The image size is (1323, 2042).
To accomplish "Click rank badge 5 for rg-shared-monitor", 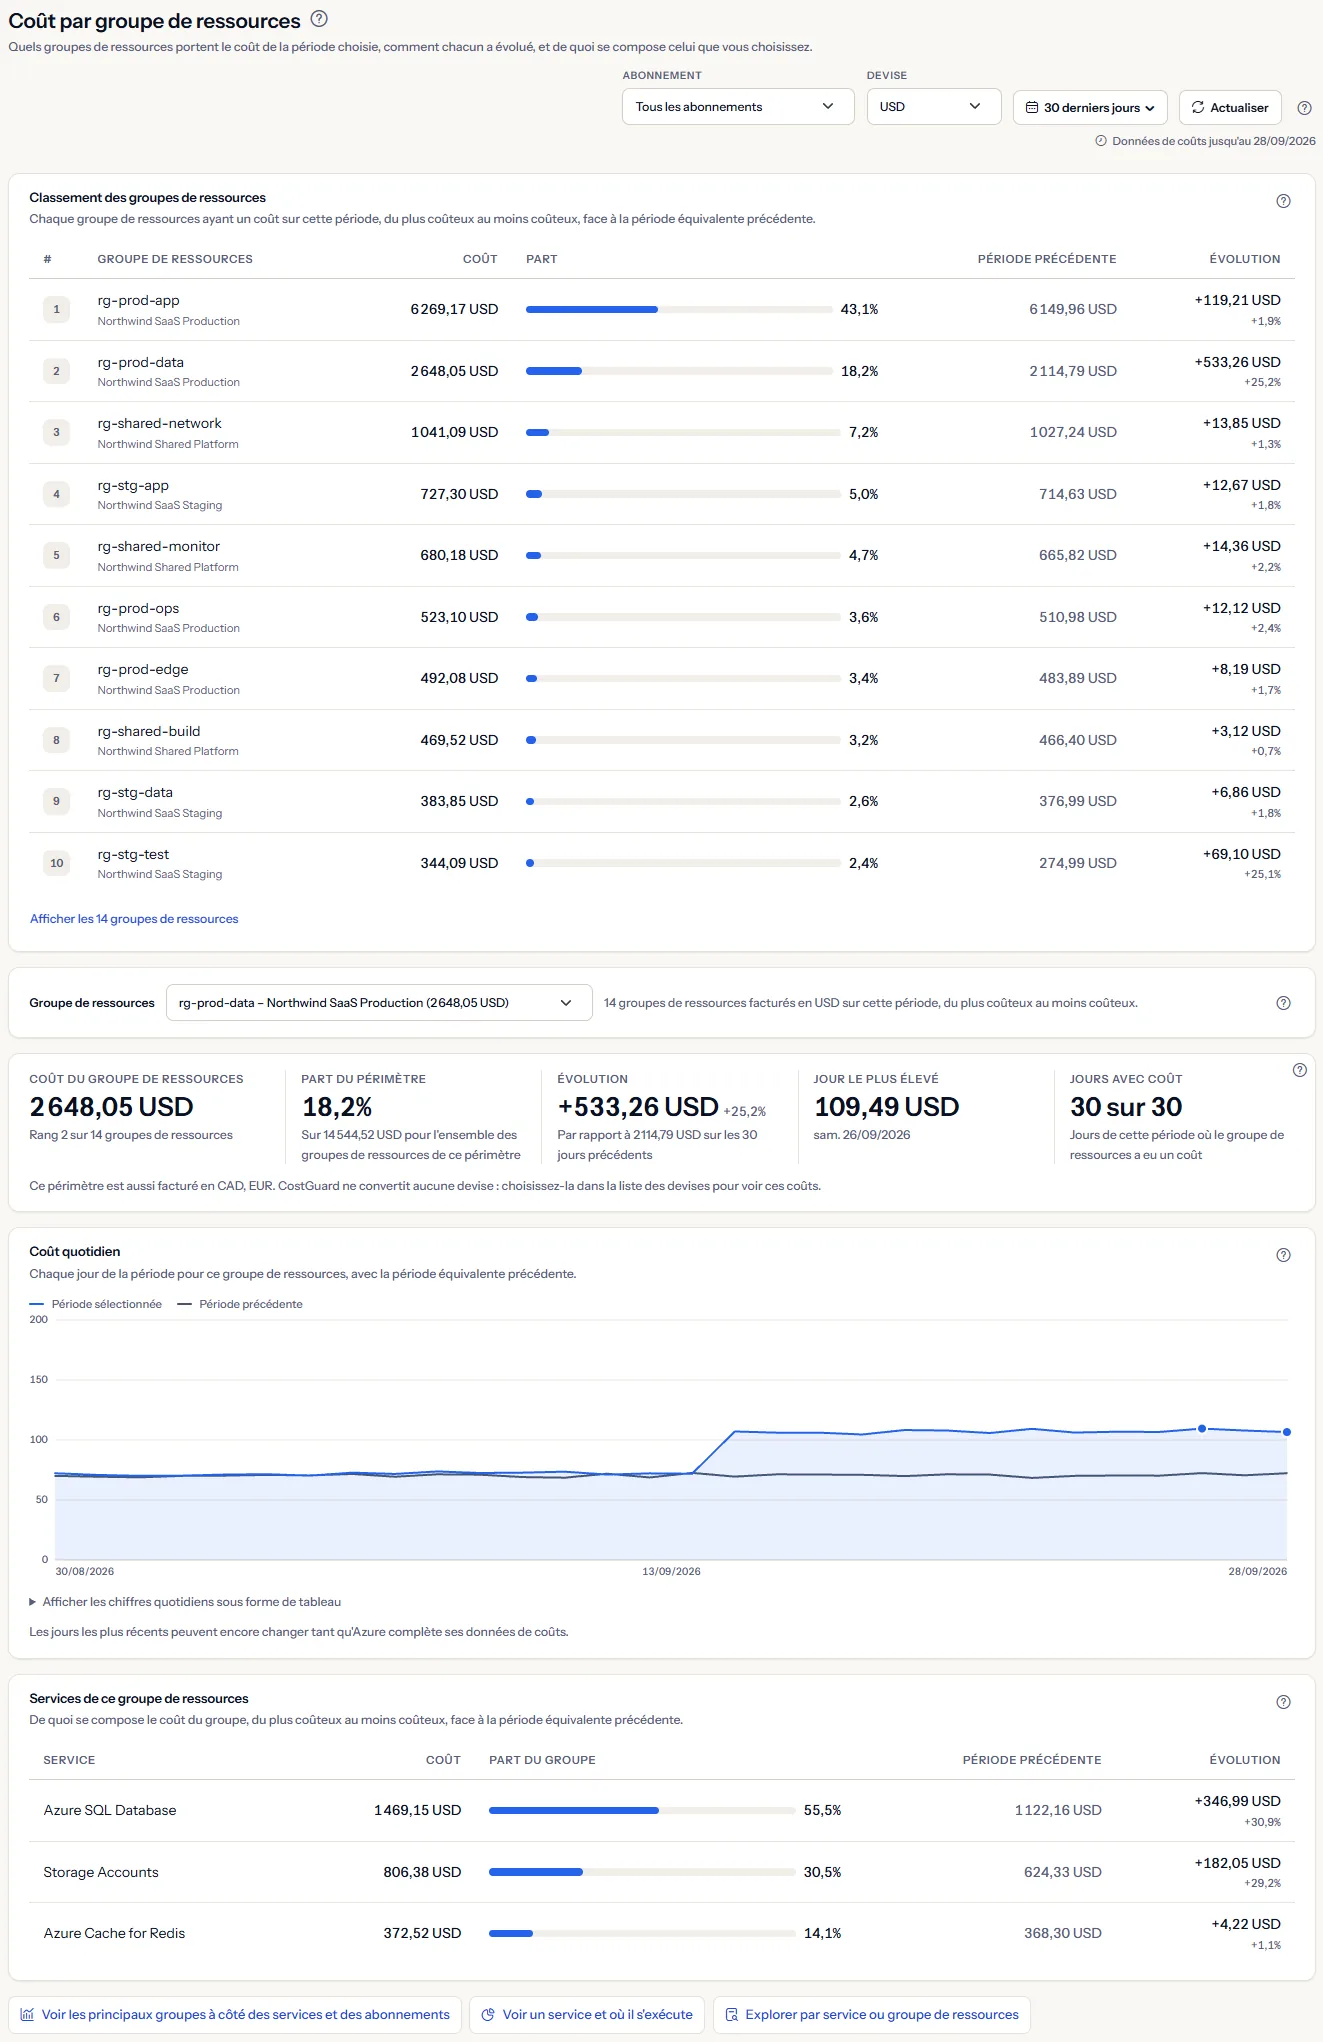I will (56, 556).
